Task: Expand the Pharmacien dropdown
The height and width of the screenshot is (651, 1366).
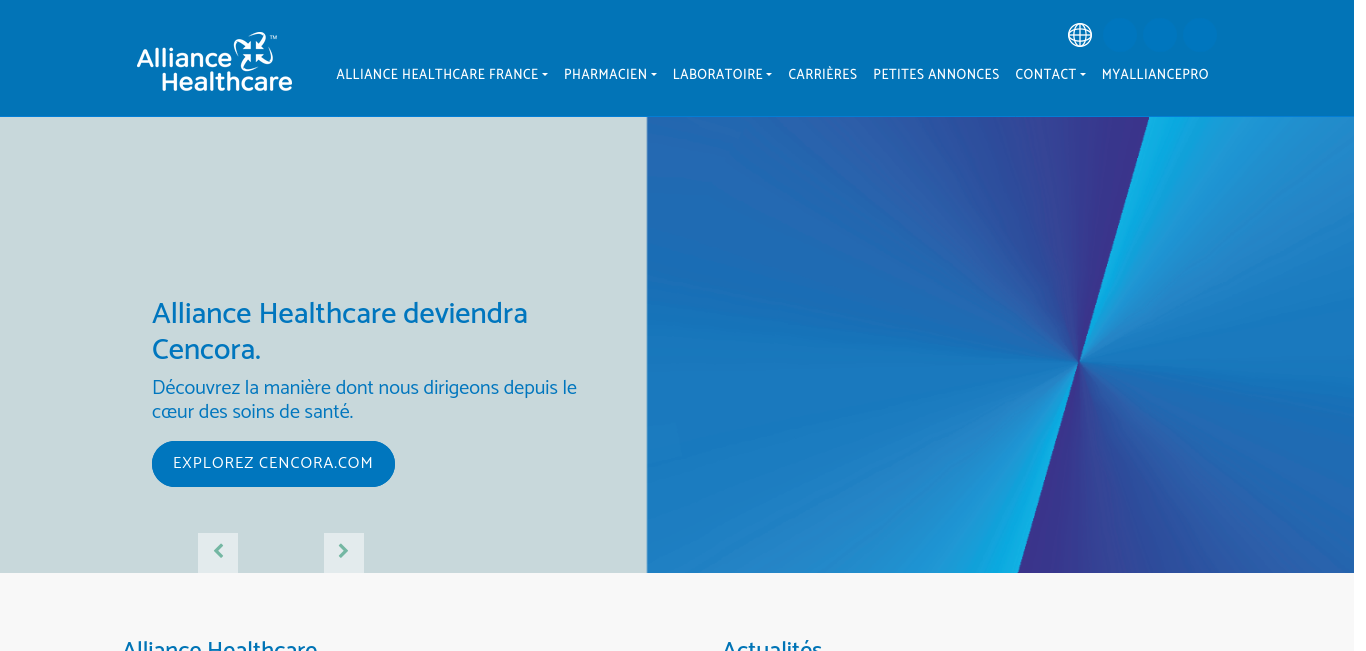Action: click(x=610, y=75)
